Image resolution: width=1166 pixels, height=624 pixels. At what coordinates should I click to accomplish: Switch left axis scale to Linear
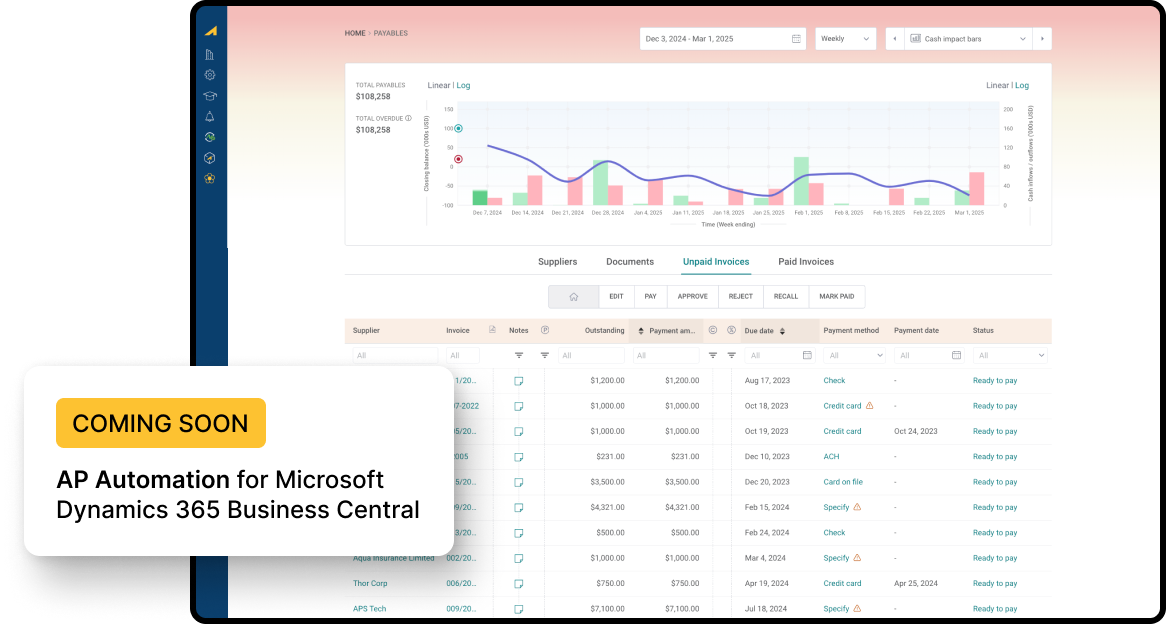click(439, 86)
